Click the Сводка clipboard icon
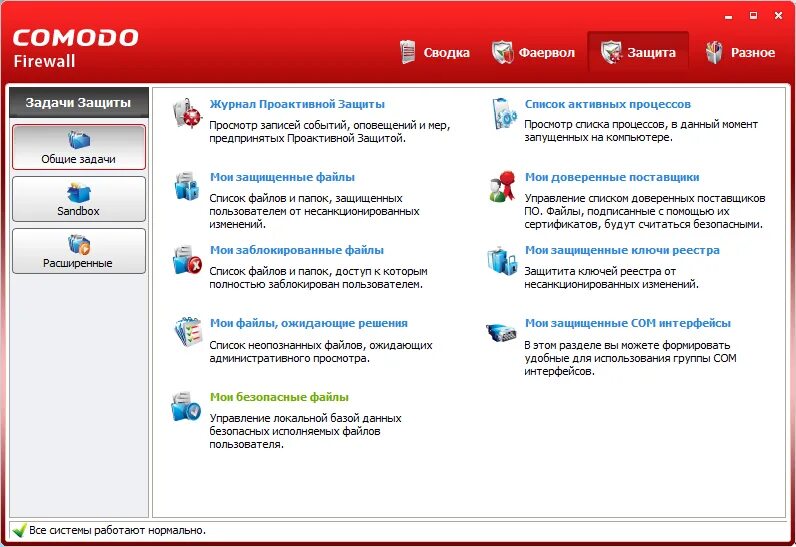Image resolution: width=796 pixels, height=547 pixels. (x=407, y=52)
